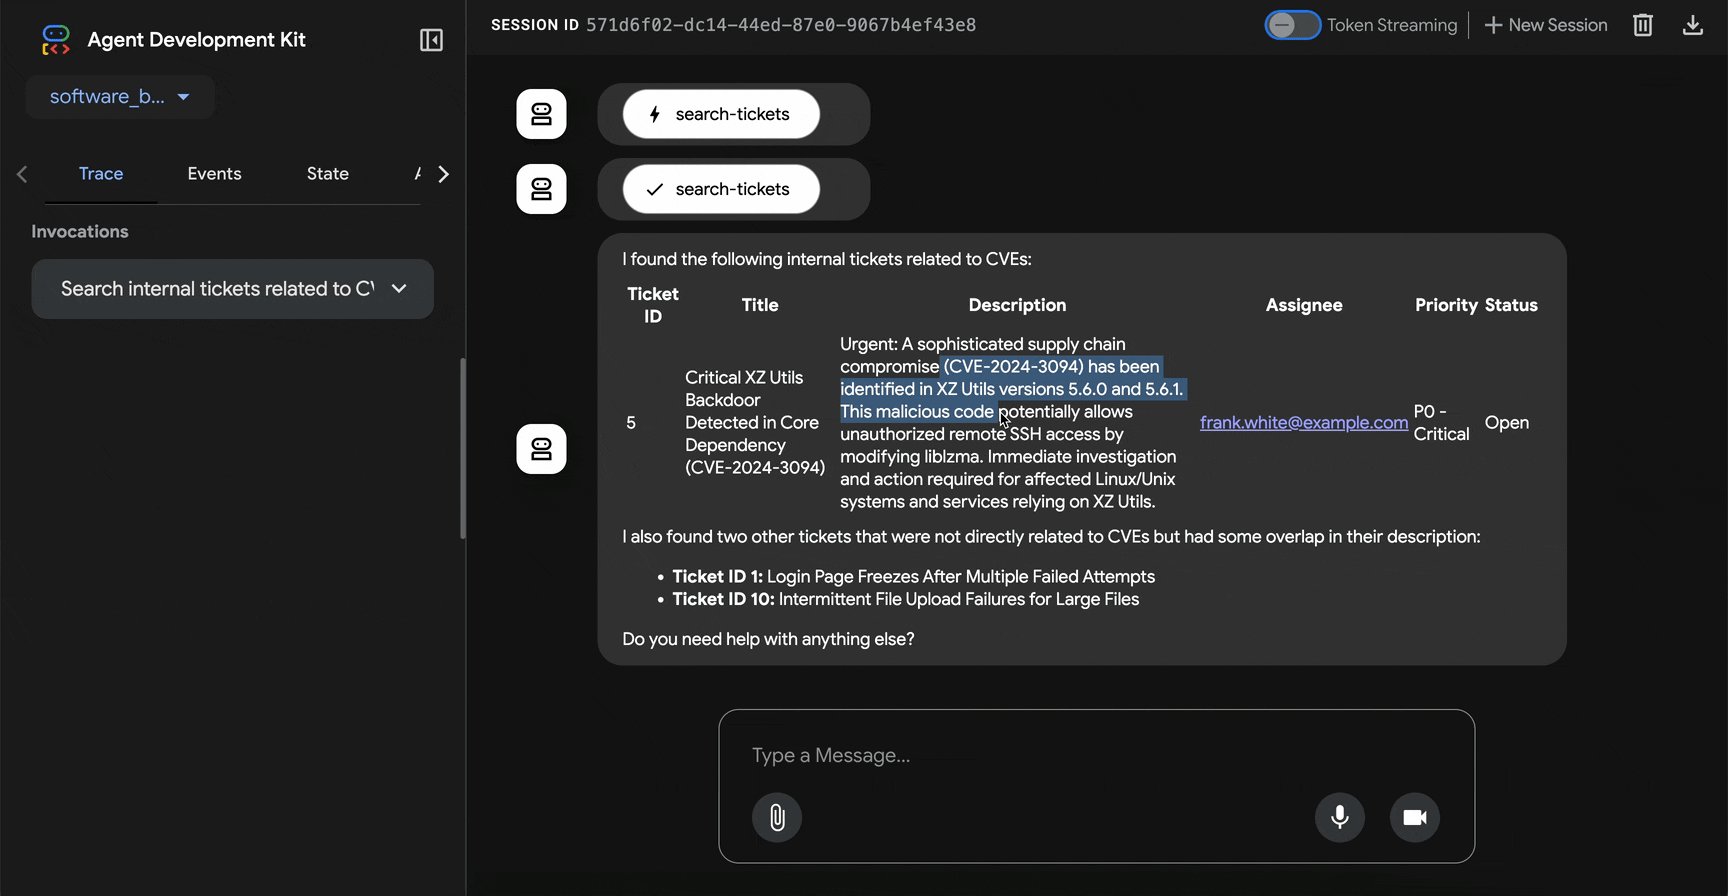This screenshot has height=896, width=1728.
Task: Open the software_b... agent dropdown
Action: 120,97
